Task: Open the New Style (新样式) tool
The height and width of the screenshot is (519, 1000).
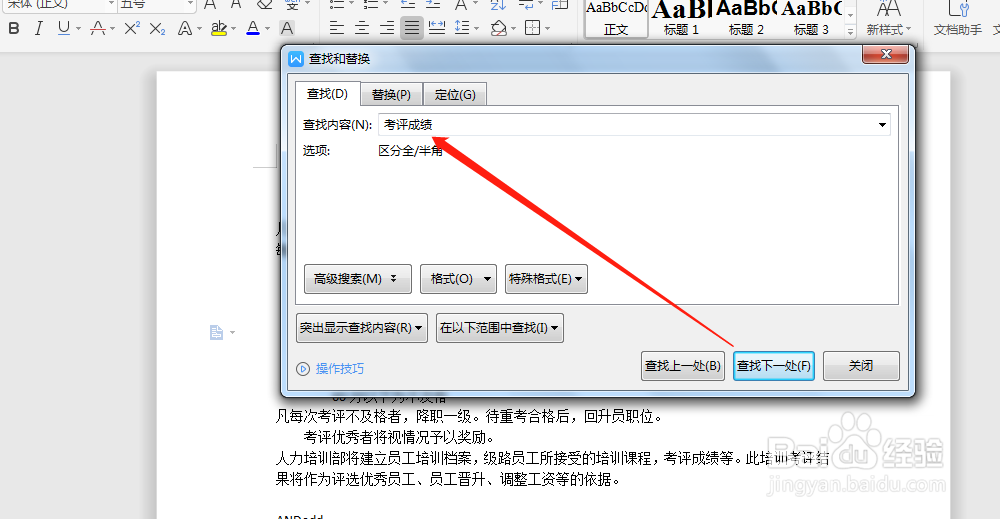Action: click(888, 19)
